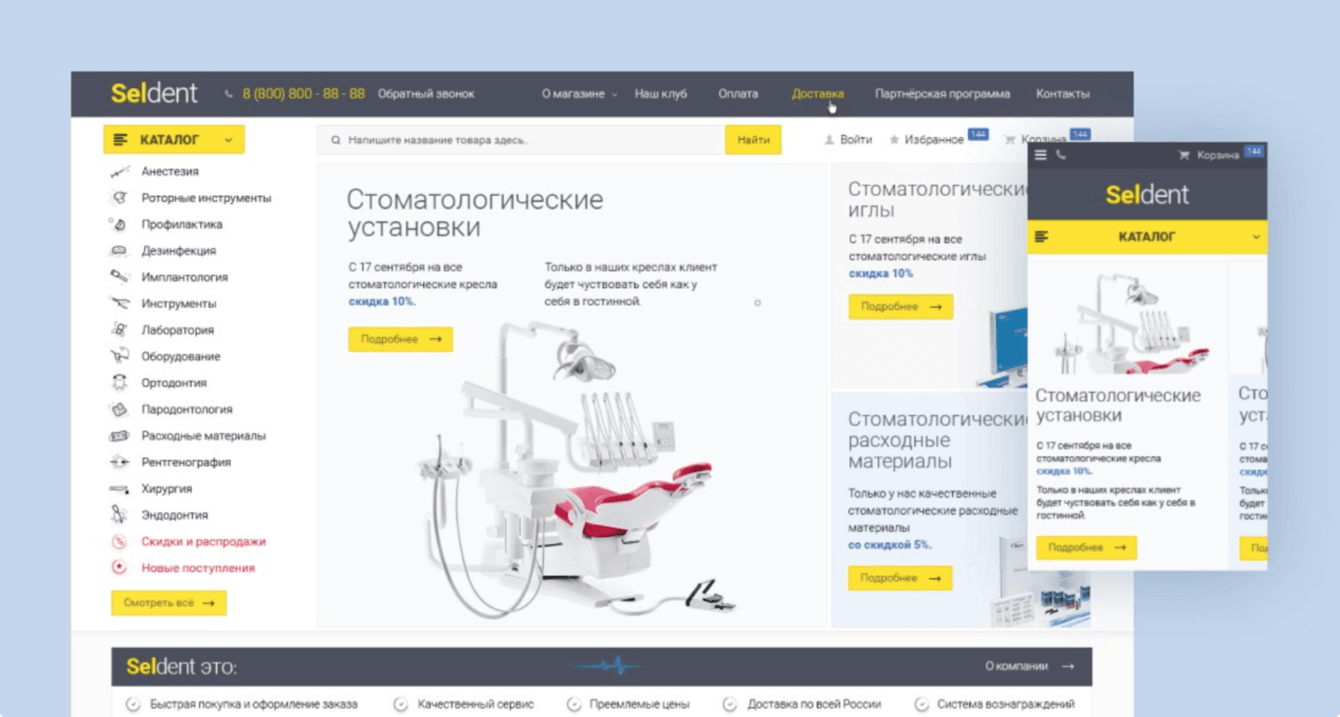Click Подробнее under Стоматологические иглы
This screenshot has height=717, width=1340.
[x=900, y=307]
